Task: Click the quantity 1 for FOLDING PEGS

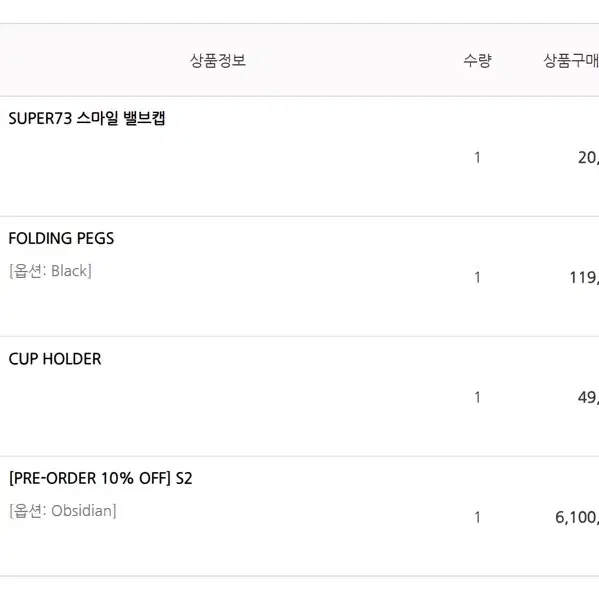Action: click(x=477, y=277)
